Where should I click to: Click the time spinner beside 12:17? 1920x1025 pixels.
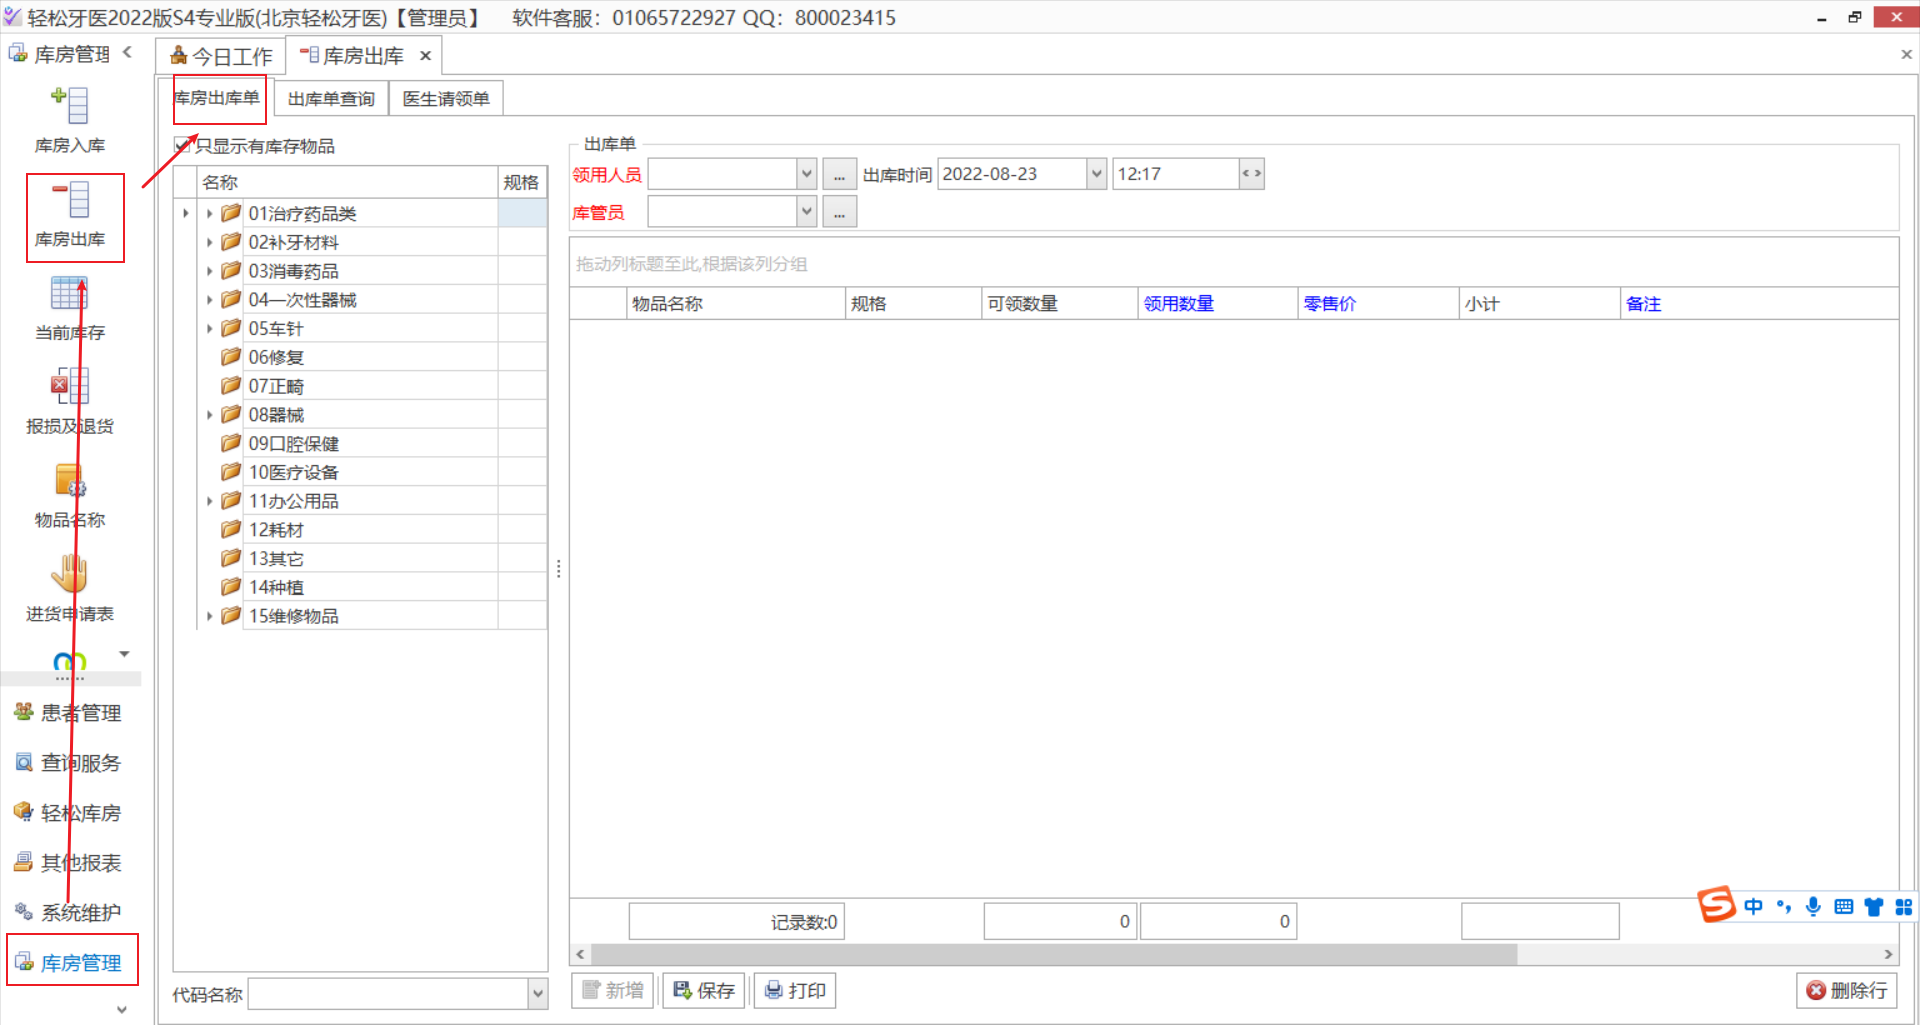coord(1251,174)
